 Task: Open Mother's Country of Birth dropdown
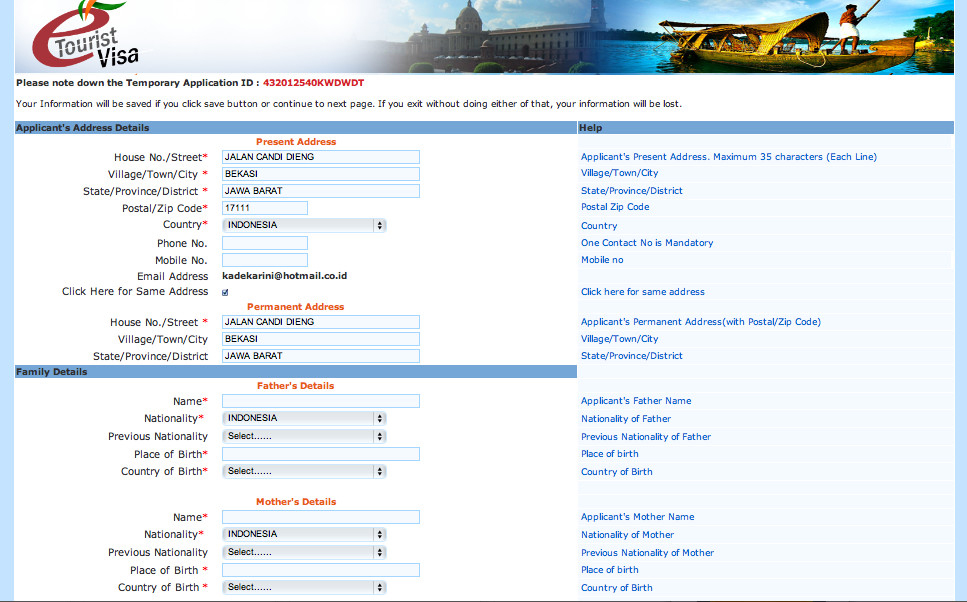(304, 587)
